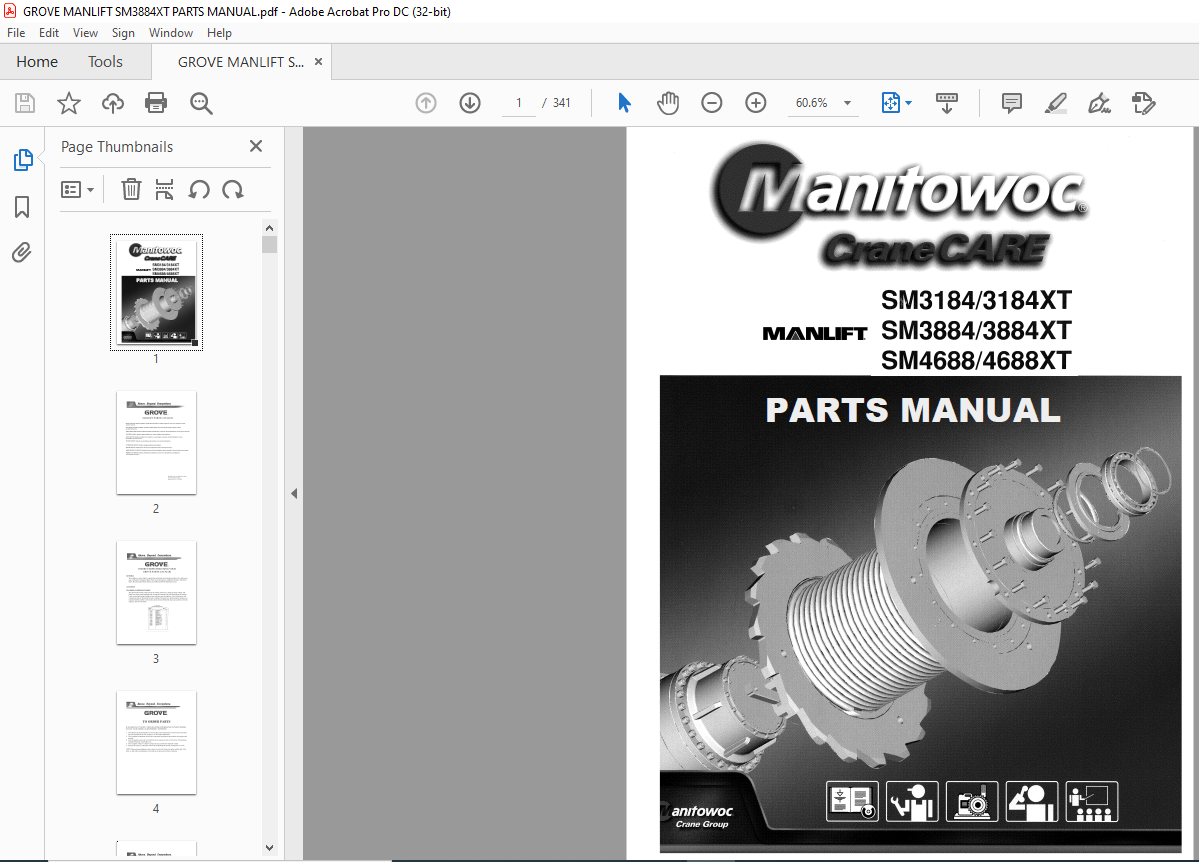Upload file to cloud icon

[x=112, y=102]
